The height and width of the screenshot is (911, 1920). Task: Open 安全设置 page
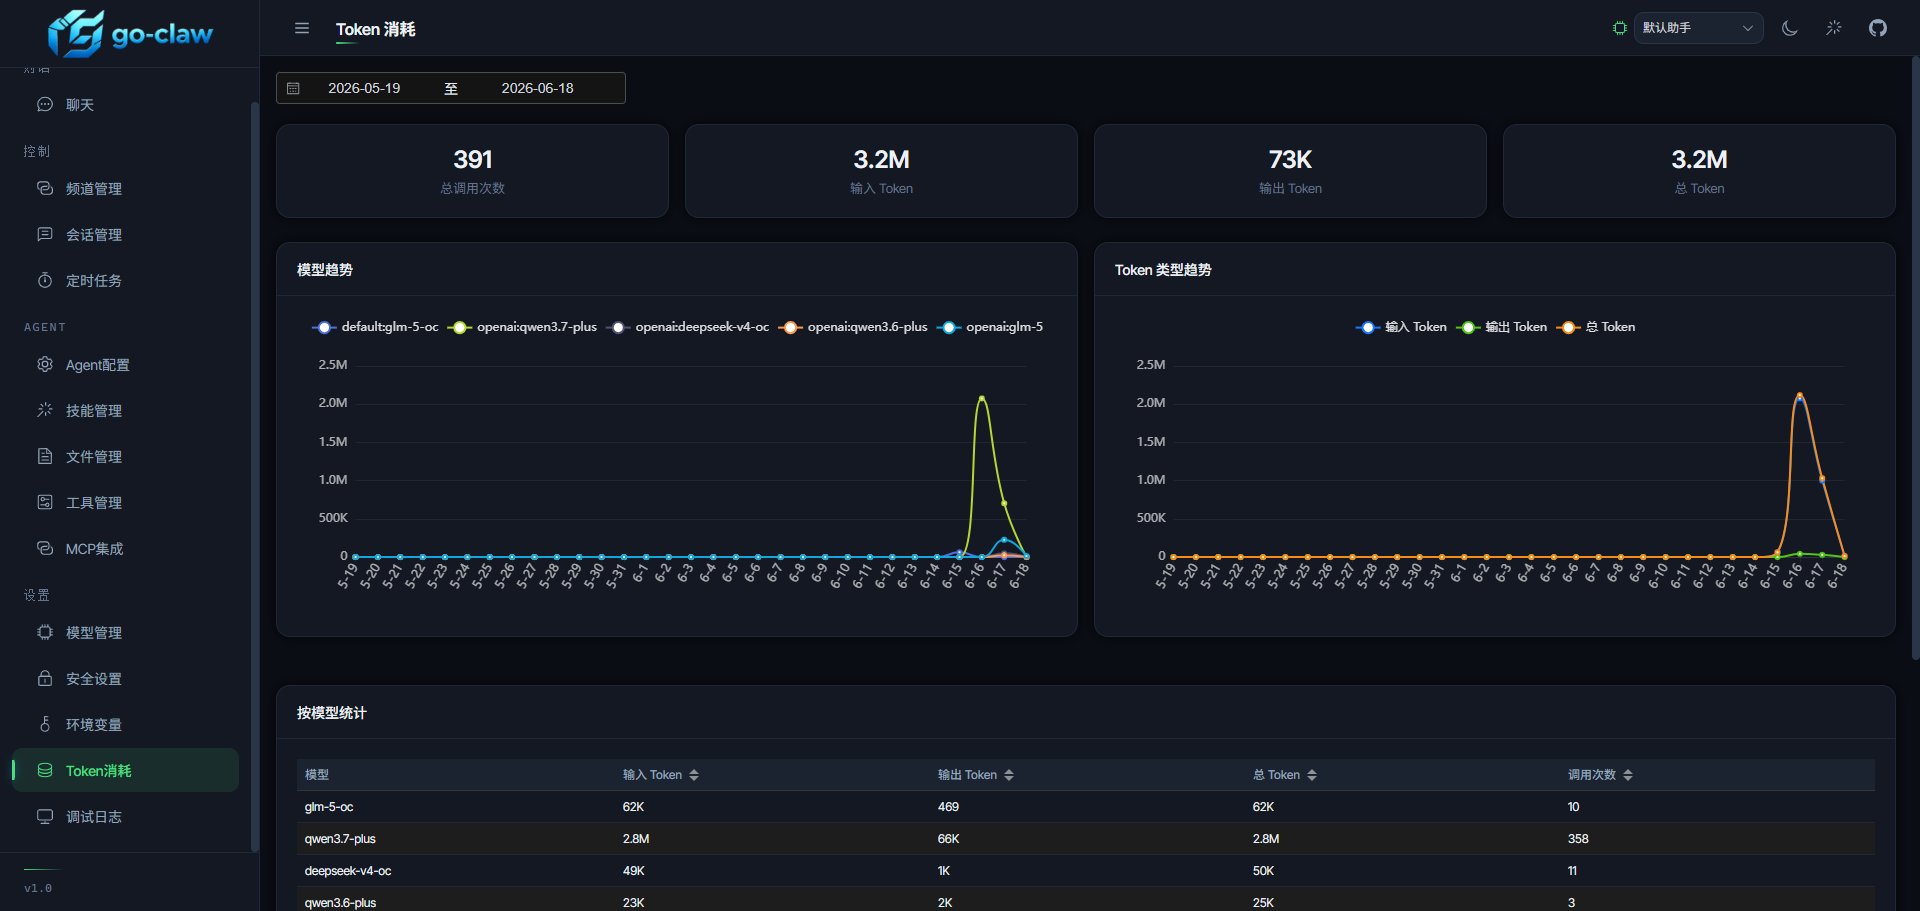click(x=125, y=679)
